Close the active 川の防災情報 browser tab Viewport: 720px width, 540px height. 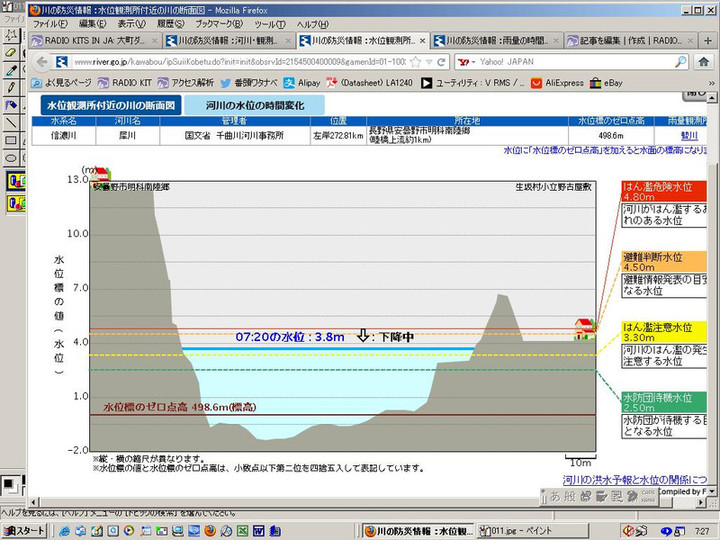pyautogui.click(x=422, y=41)
